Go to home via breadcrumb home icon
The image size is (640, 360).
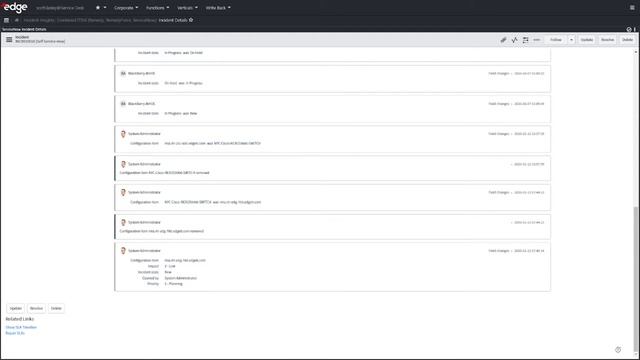pos(17,20)
